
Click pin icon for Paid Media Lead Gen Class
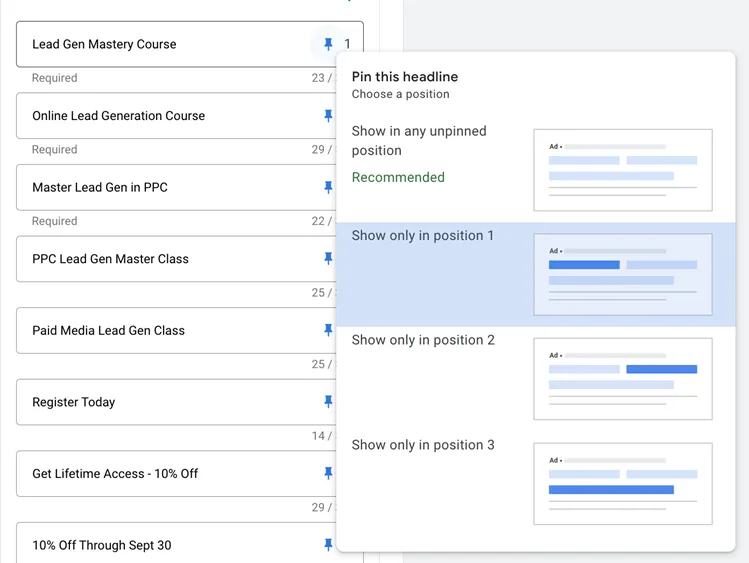pyautogui.click(x=328, y=330)
